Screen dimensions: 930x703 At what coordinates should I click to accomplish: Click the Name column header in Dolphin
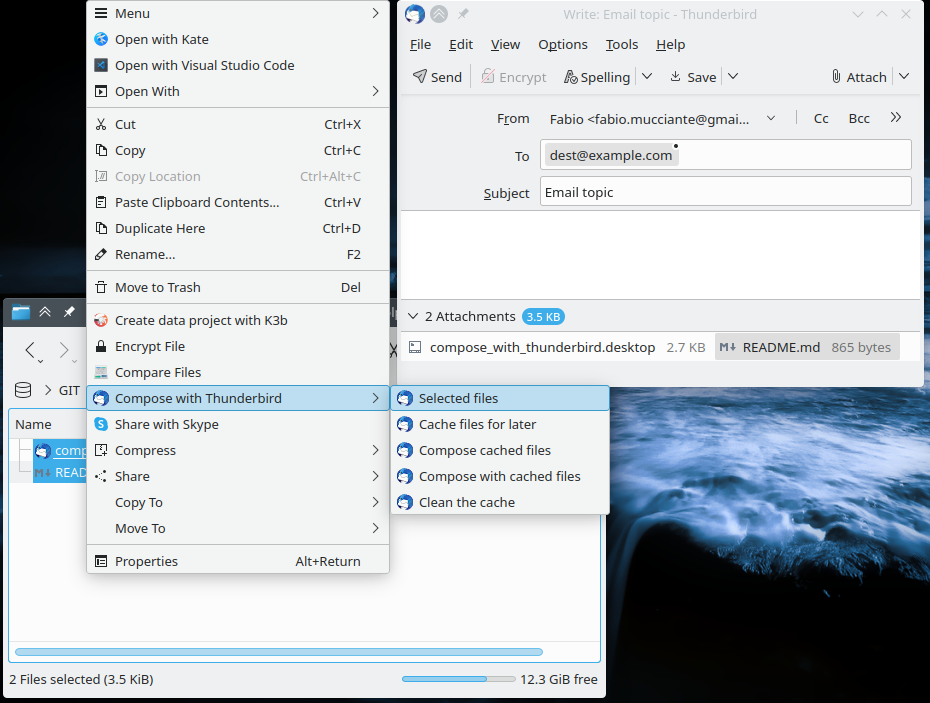pyautogui.click(x=33, y=425)
